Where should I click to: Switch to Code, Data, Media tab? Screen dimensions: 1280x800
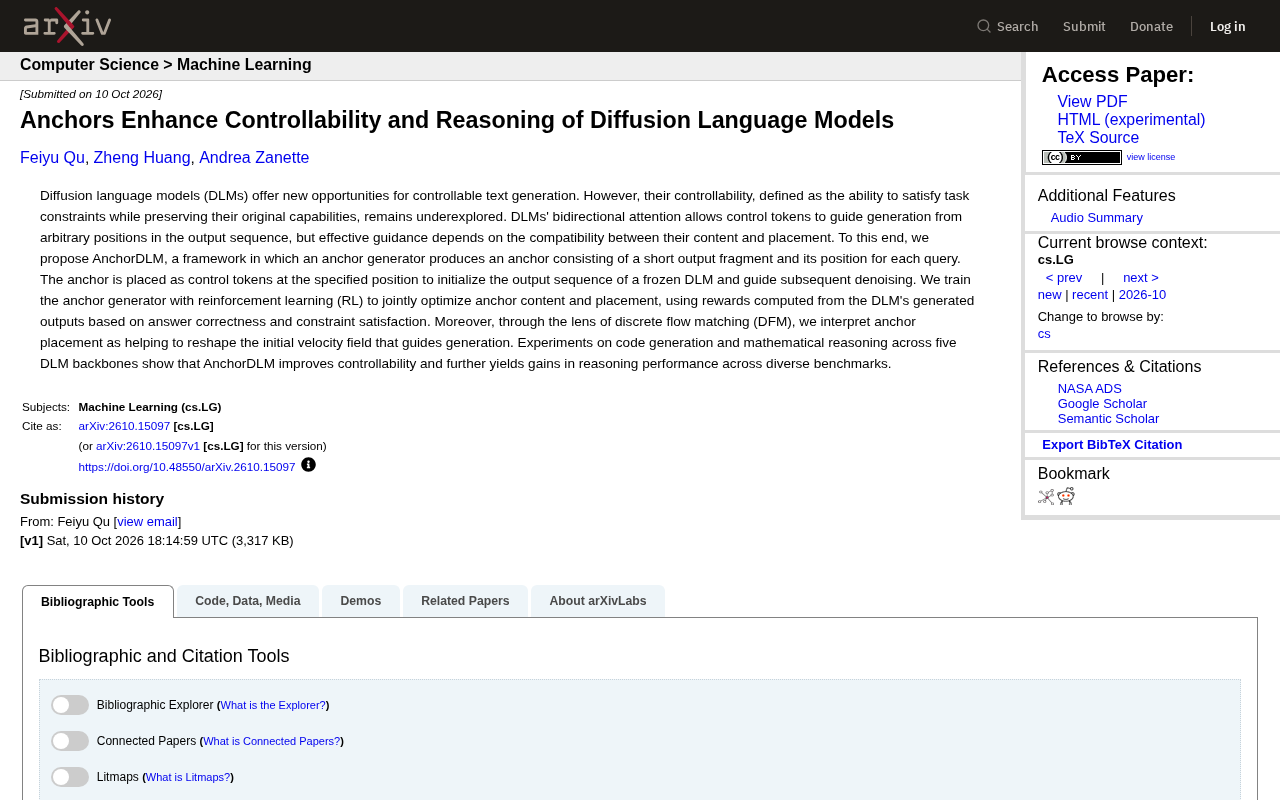tap(248, 601)
